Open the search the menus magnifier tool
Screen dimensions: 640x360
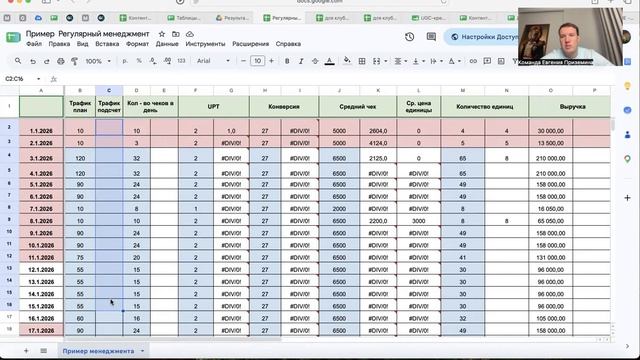18,61
